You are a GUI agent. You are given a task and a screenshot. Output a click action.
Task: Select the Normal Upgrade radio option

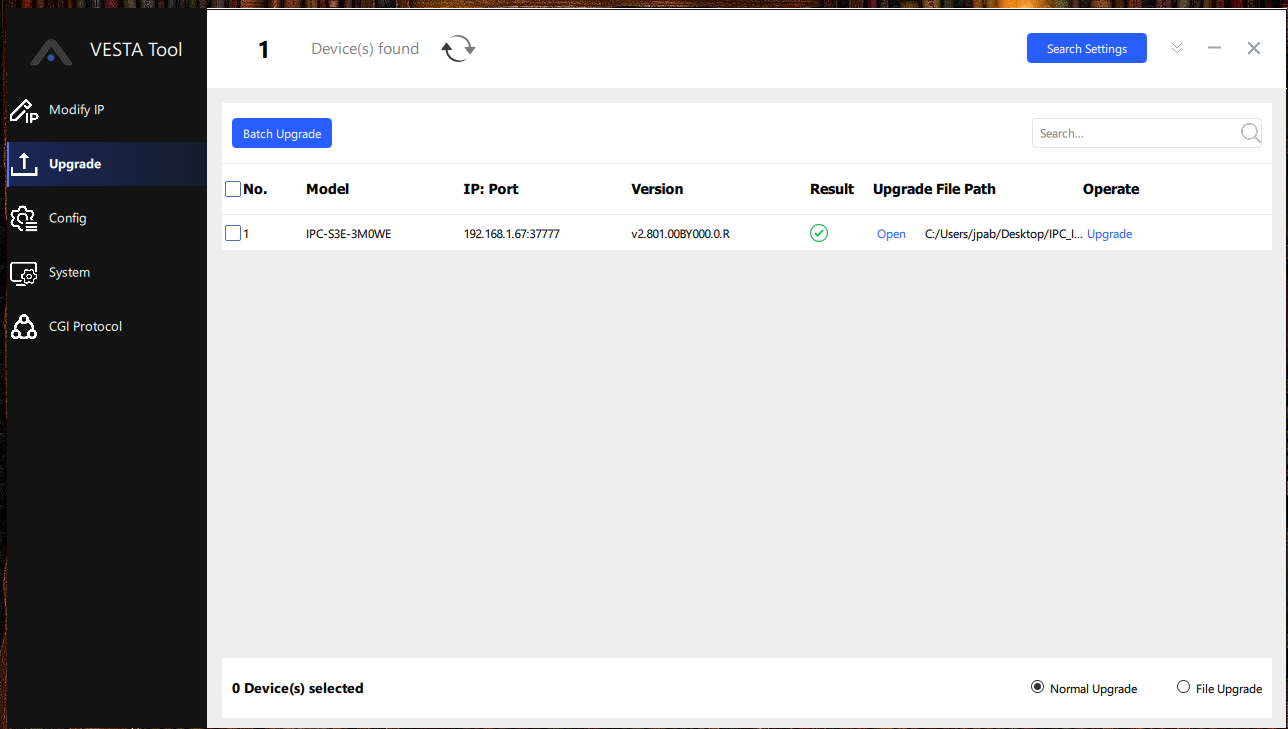pos(1037,687)
